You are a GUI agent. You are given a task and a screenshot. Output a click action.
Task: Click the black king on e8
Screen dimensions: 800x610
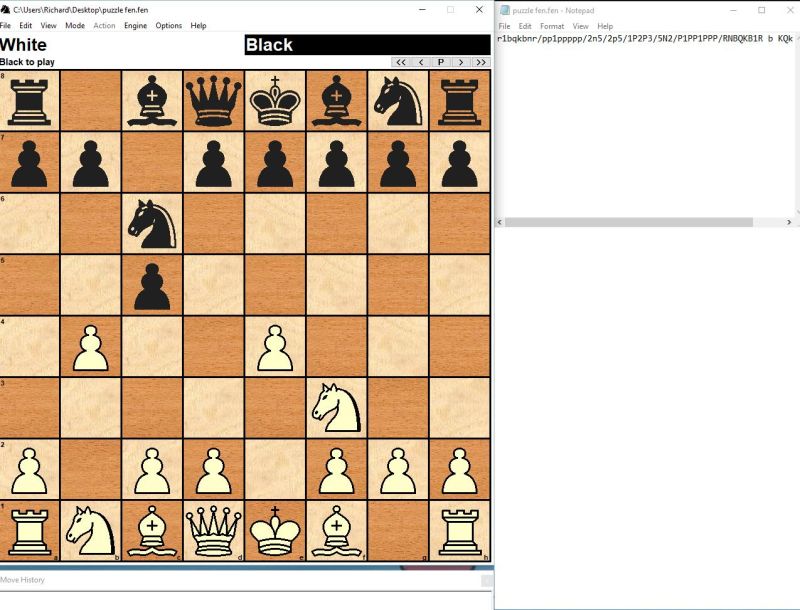(x=274, y=103)
